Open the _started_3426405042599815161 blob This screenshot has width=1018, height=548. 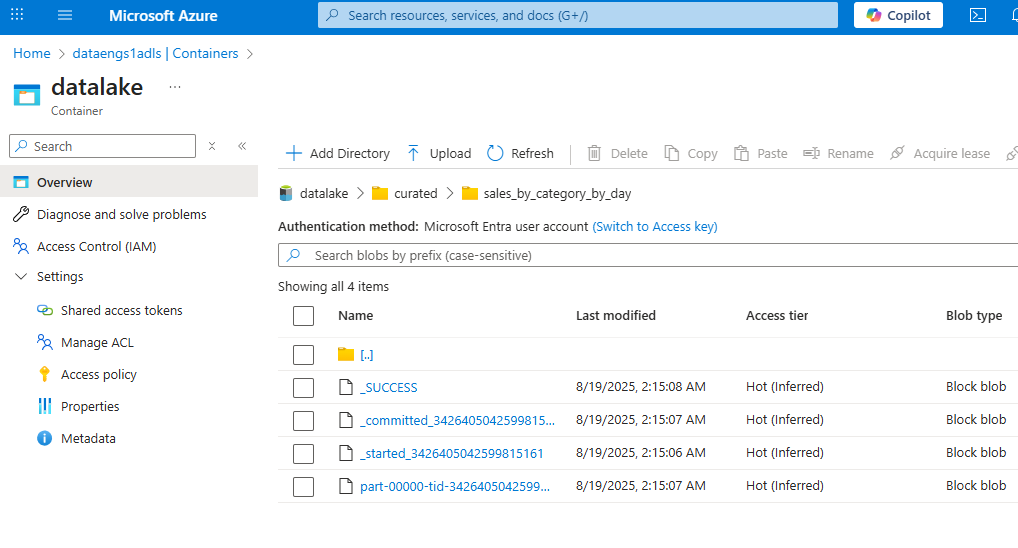451,453
